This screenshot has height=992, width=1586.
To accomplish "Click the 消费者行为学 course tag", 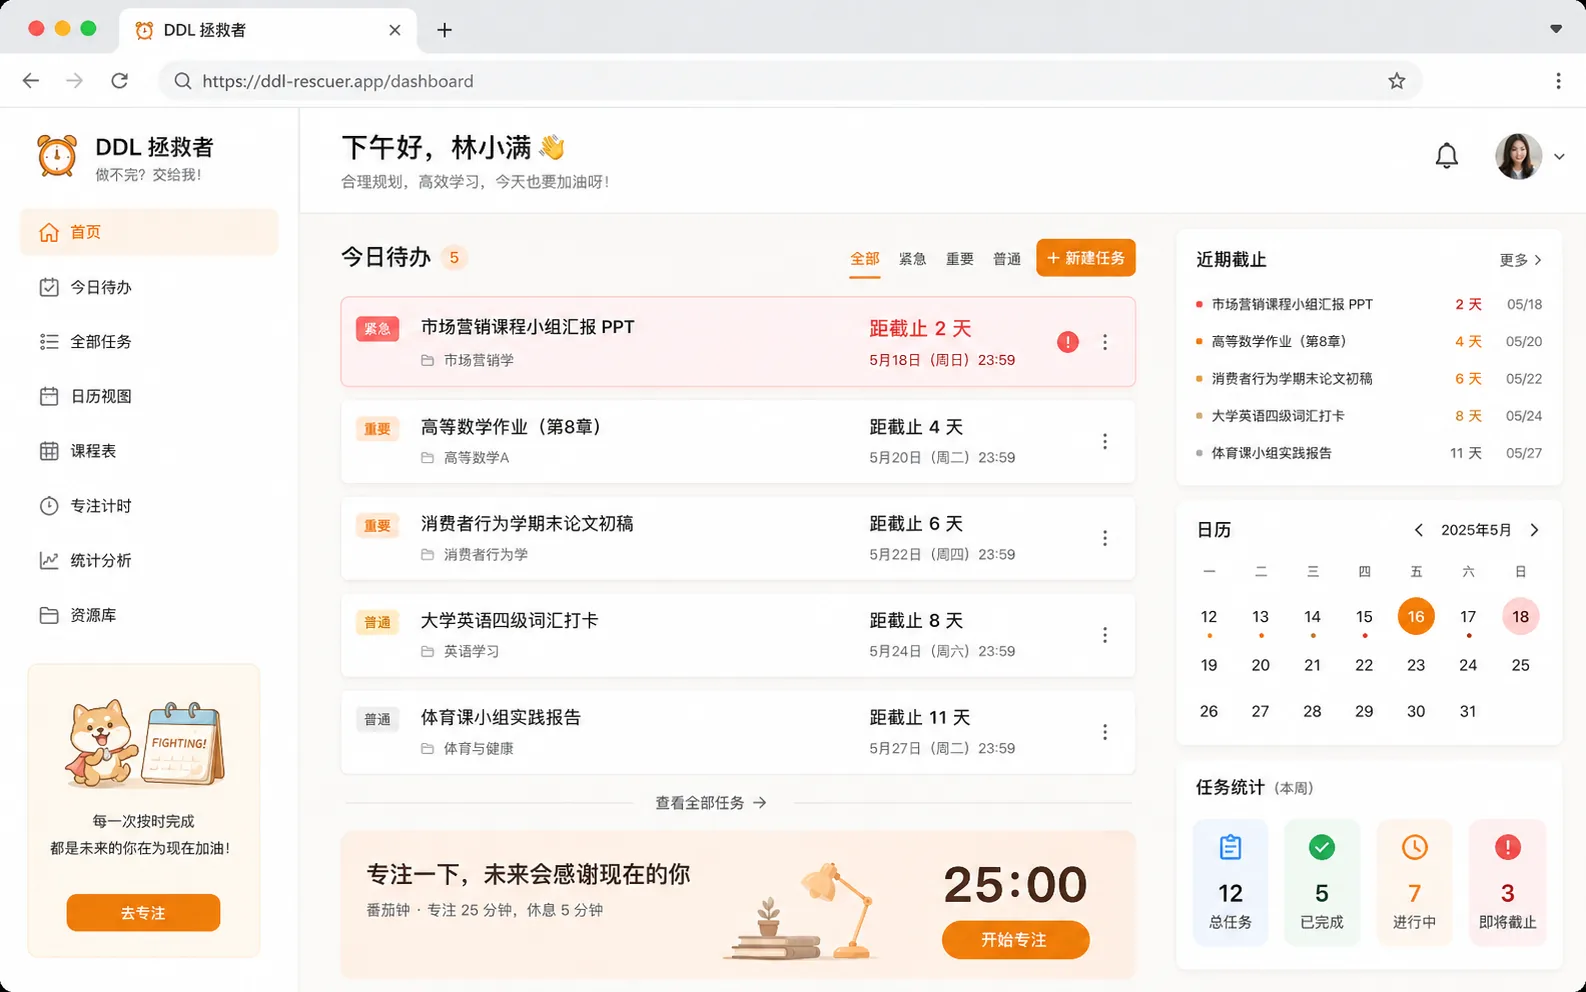I will (475, 554).
